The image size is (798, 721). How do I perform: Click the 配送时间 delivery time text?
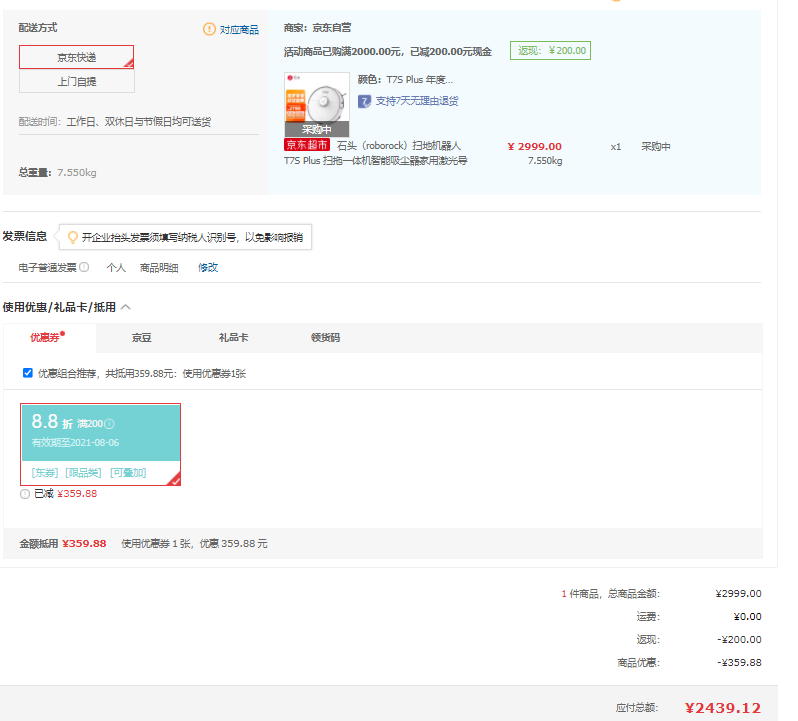115,122
